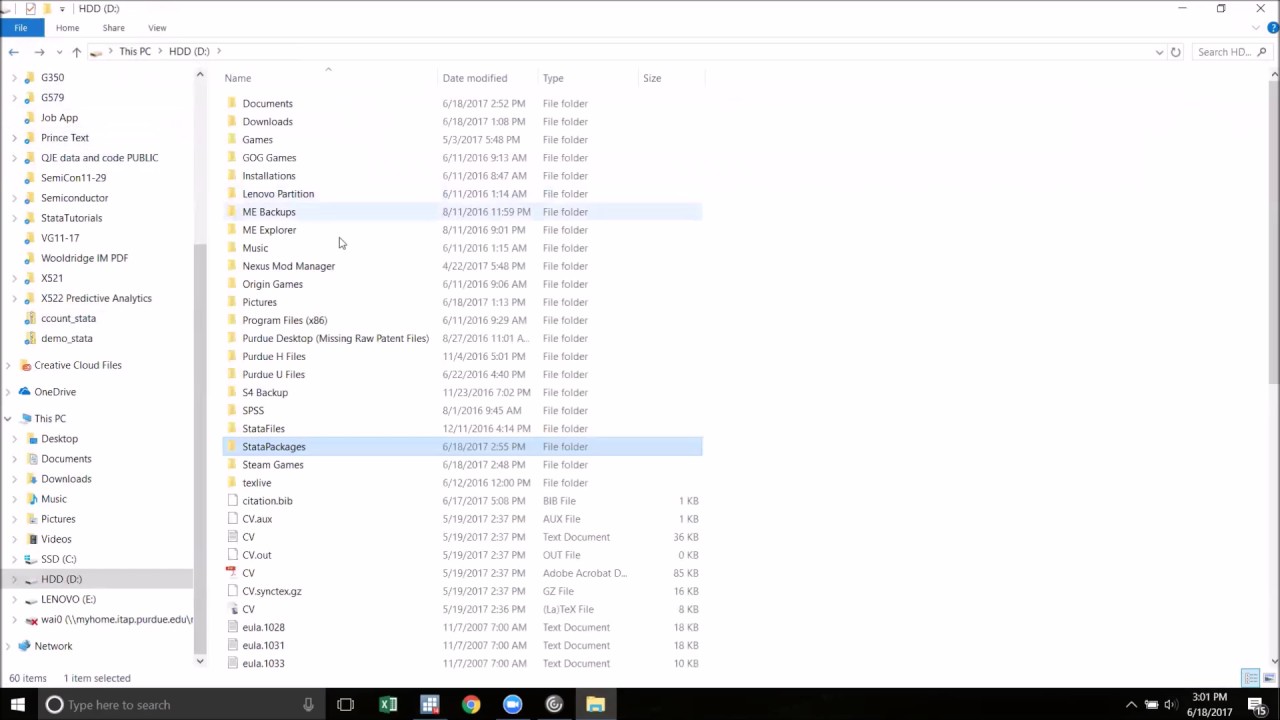Go up one folder level
1280x720 pixels.
pyautogui.click(x=76, y=52)
